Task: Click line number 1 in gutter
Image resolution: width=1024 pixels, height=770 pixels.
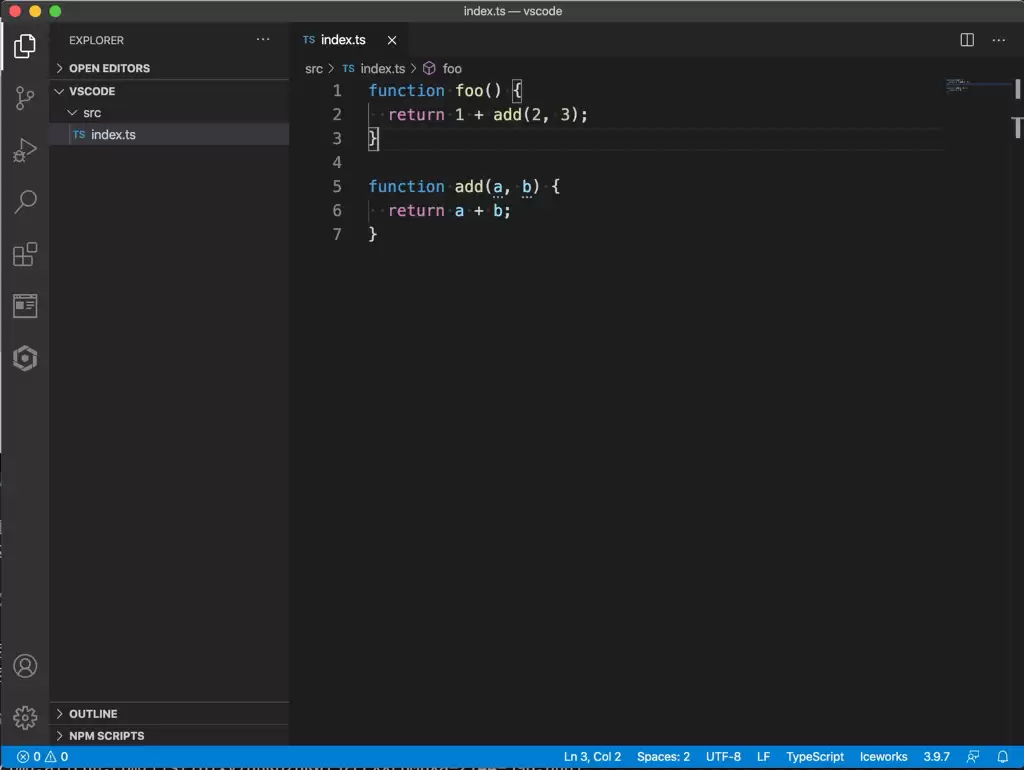Action: pyautogui.click(x=337, y=91)
